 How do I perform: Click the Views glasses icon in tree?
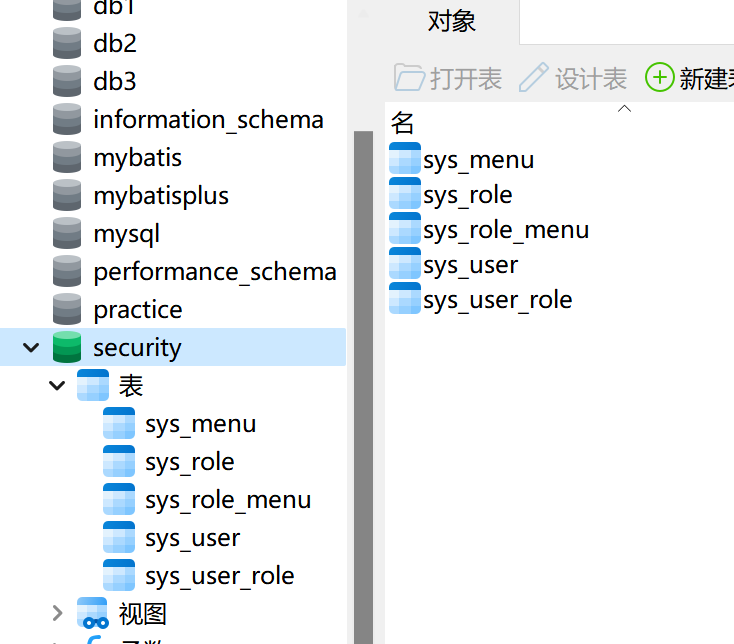click(93, 613)
